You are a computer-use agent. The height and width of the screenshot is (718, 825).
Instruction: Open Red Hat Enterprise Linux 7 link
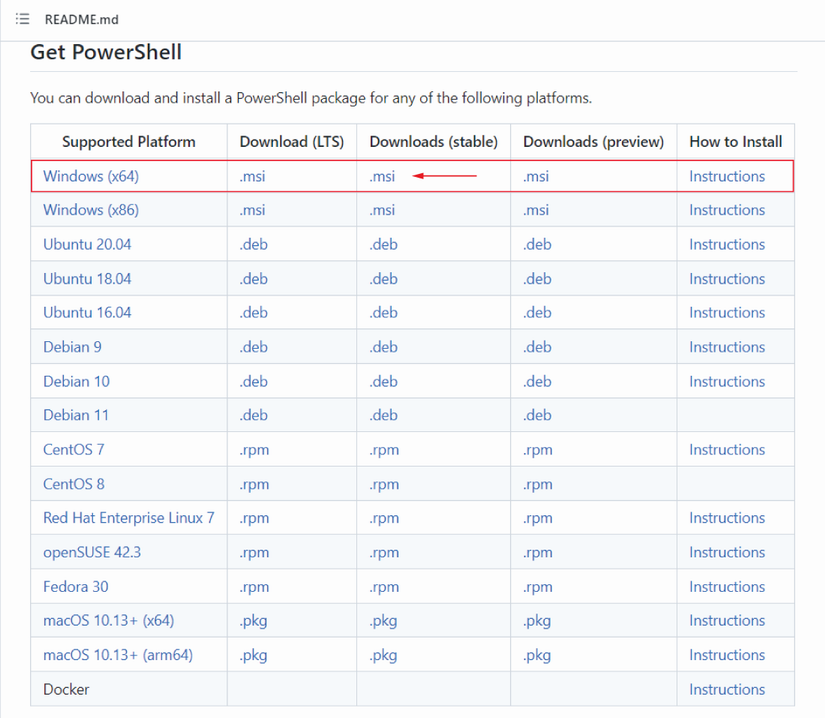click(x=129, y=518)
